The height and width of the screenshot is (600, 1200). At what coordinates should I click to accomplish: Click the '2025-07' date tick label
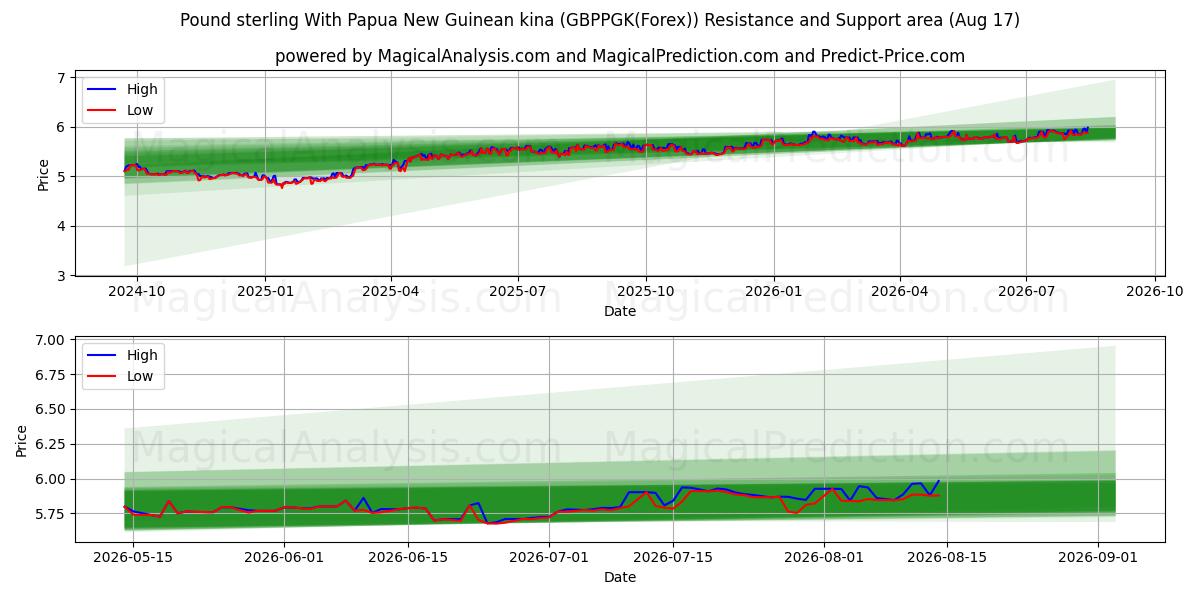(517, 292)
